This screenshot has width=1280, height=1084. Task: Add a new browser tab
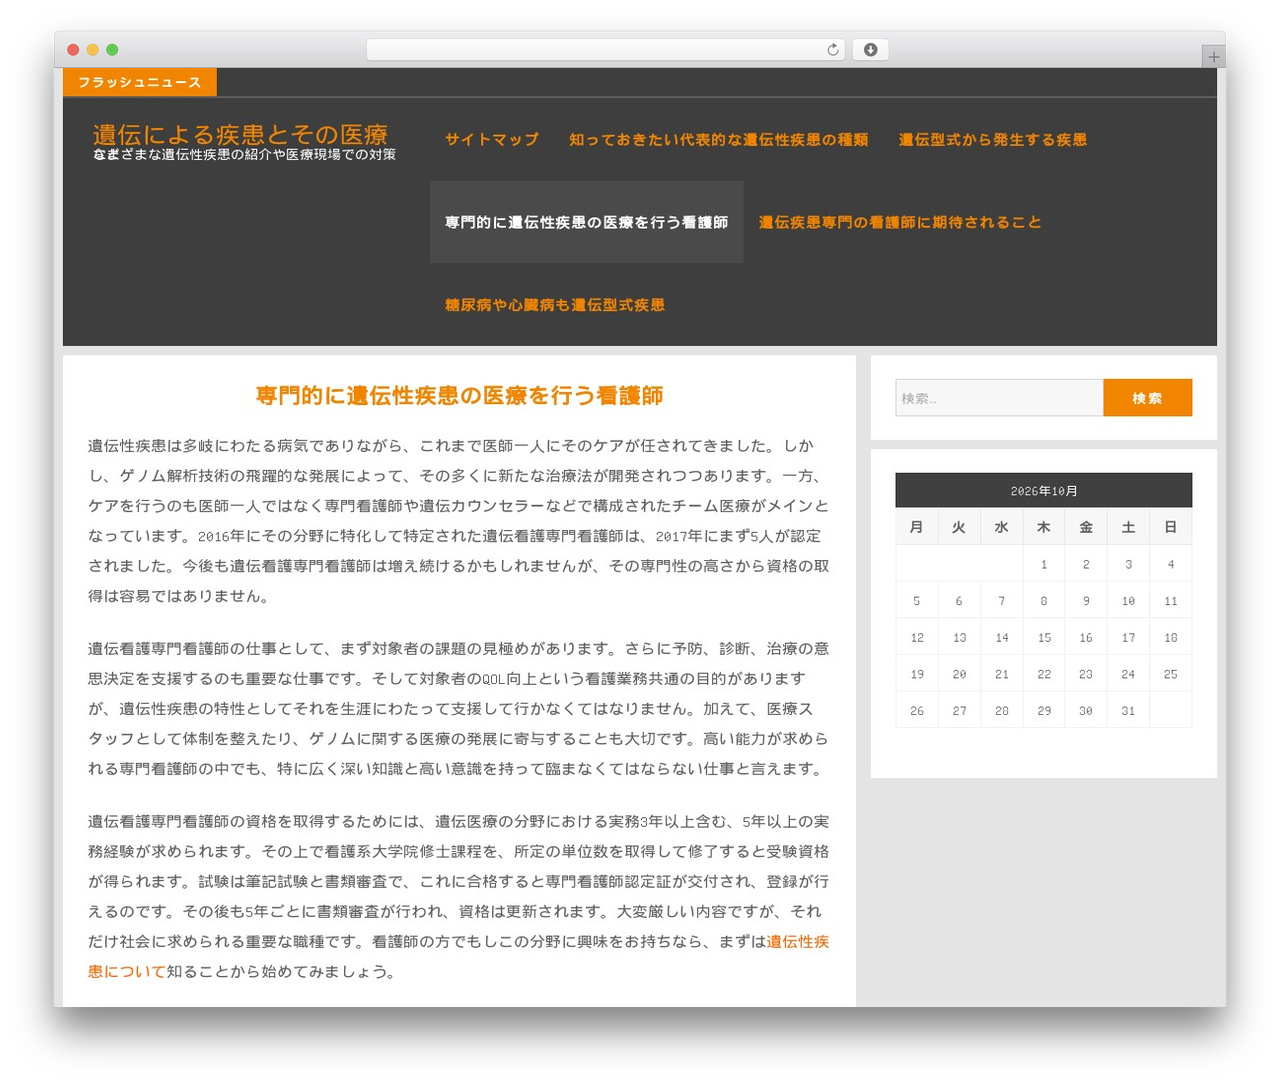click(1213, 57)
